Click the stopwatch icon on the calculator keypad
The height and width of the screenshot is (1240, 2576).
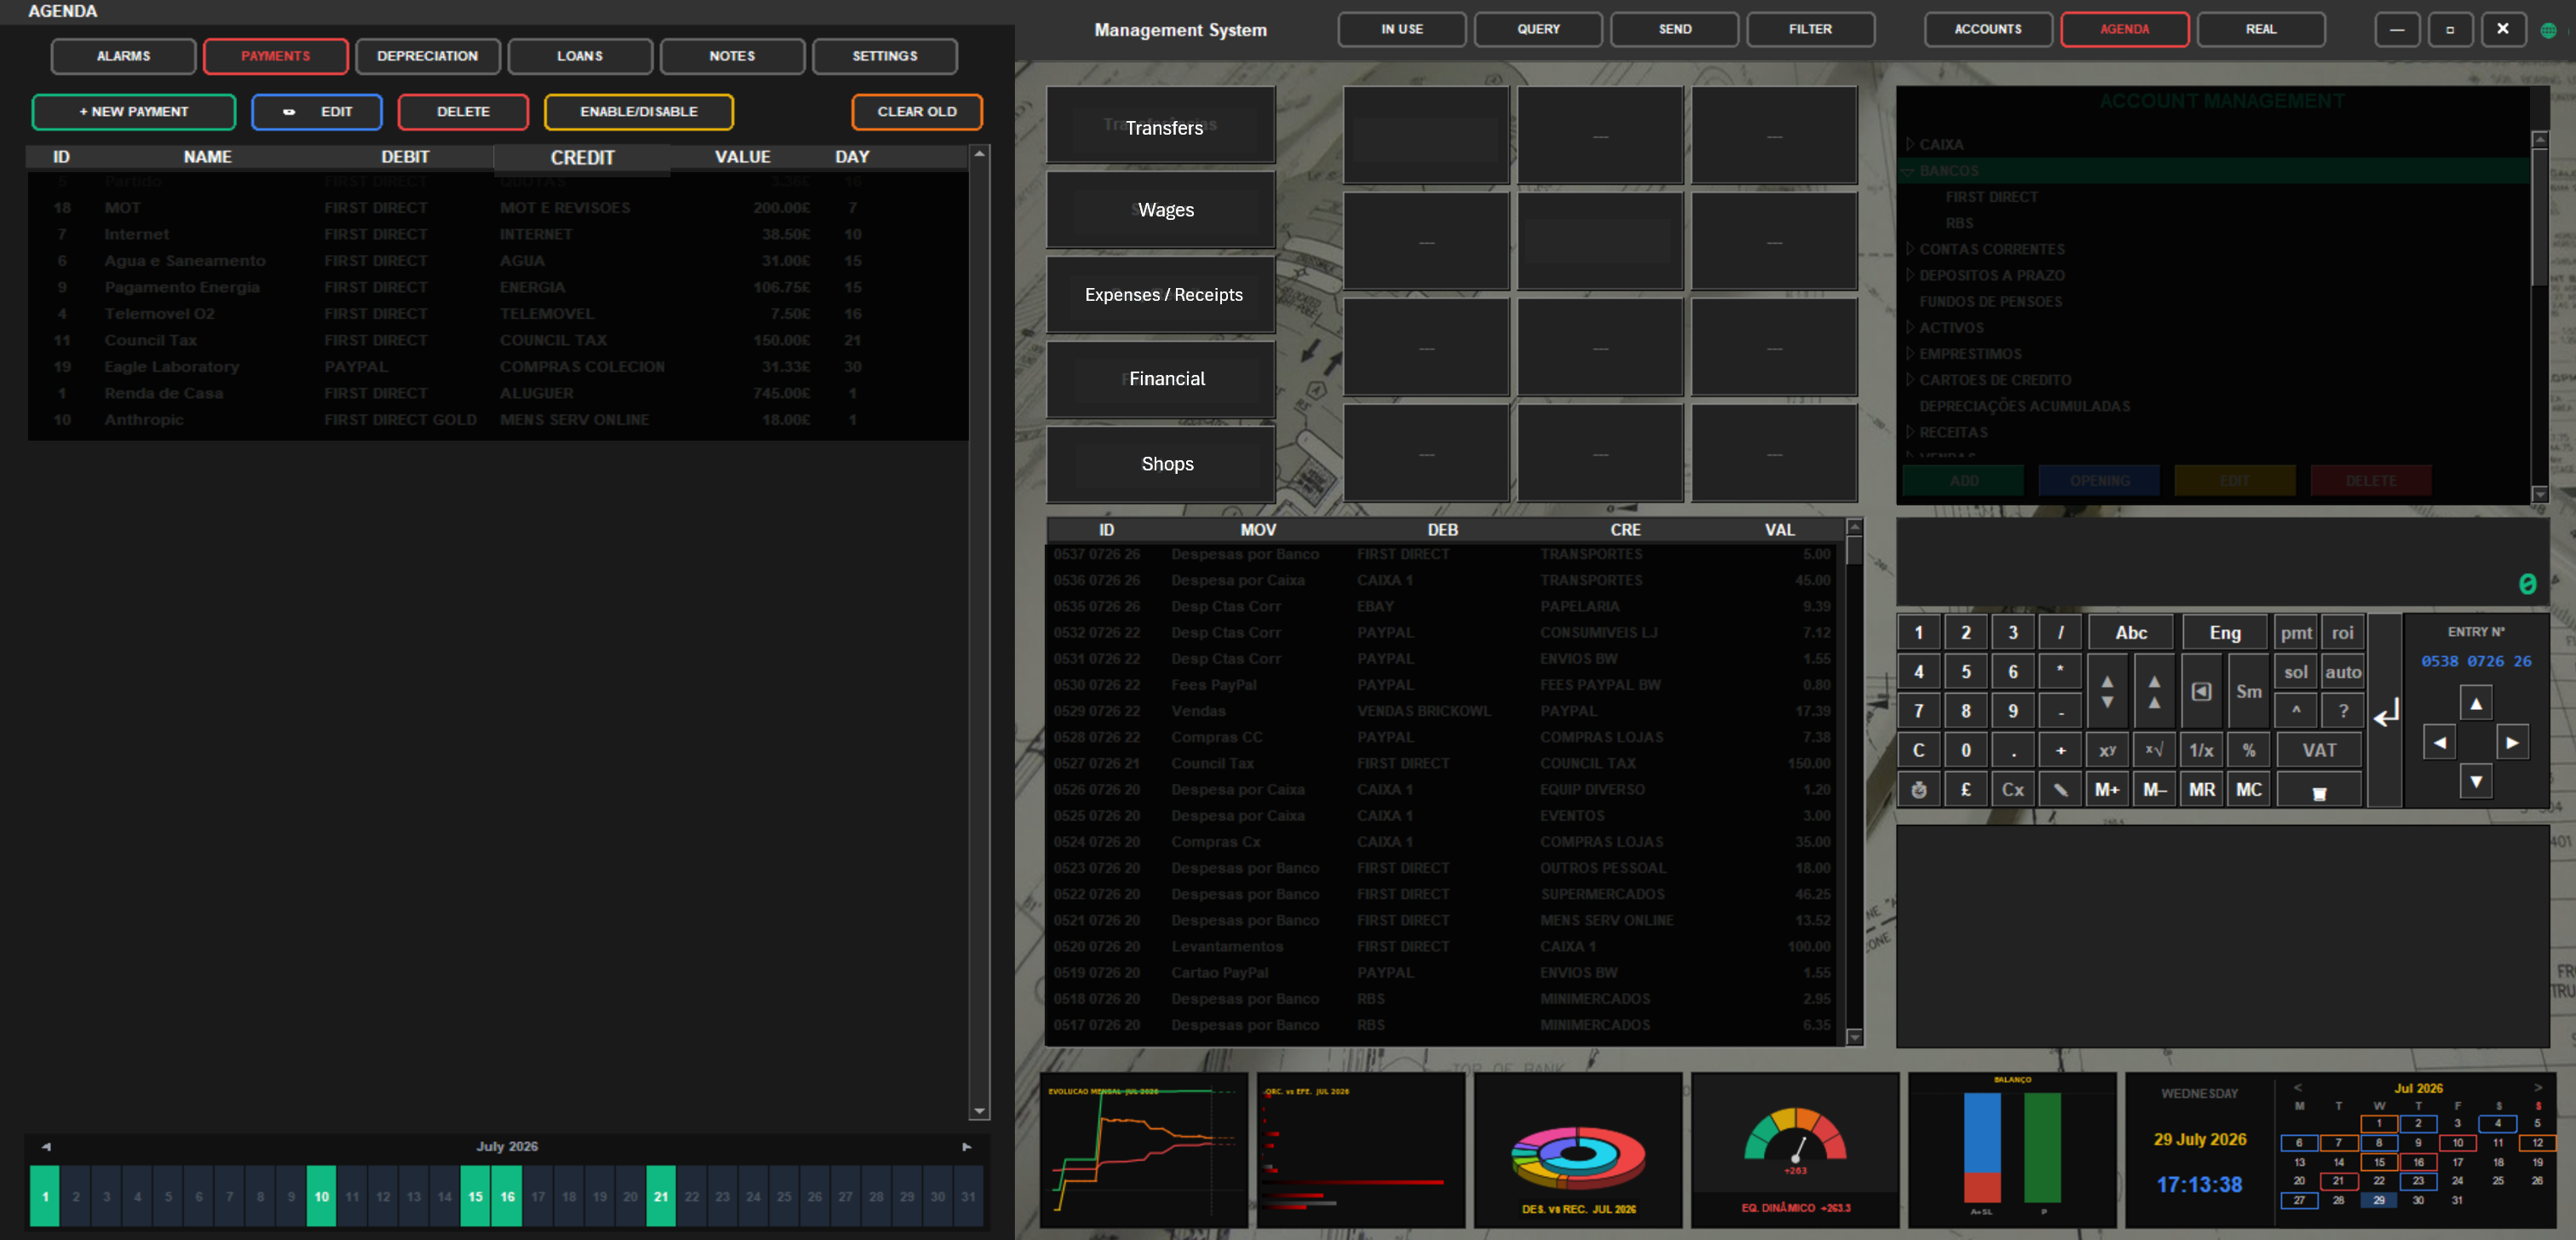pyautogui.click(x=1918, y=789)
